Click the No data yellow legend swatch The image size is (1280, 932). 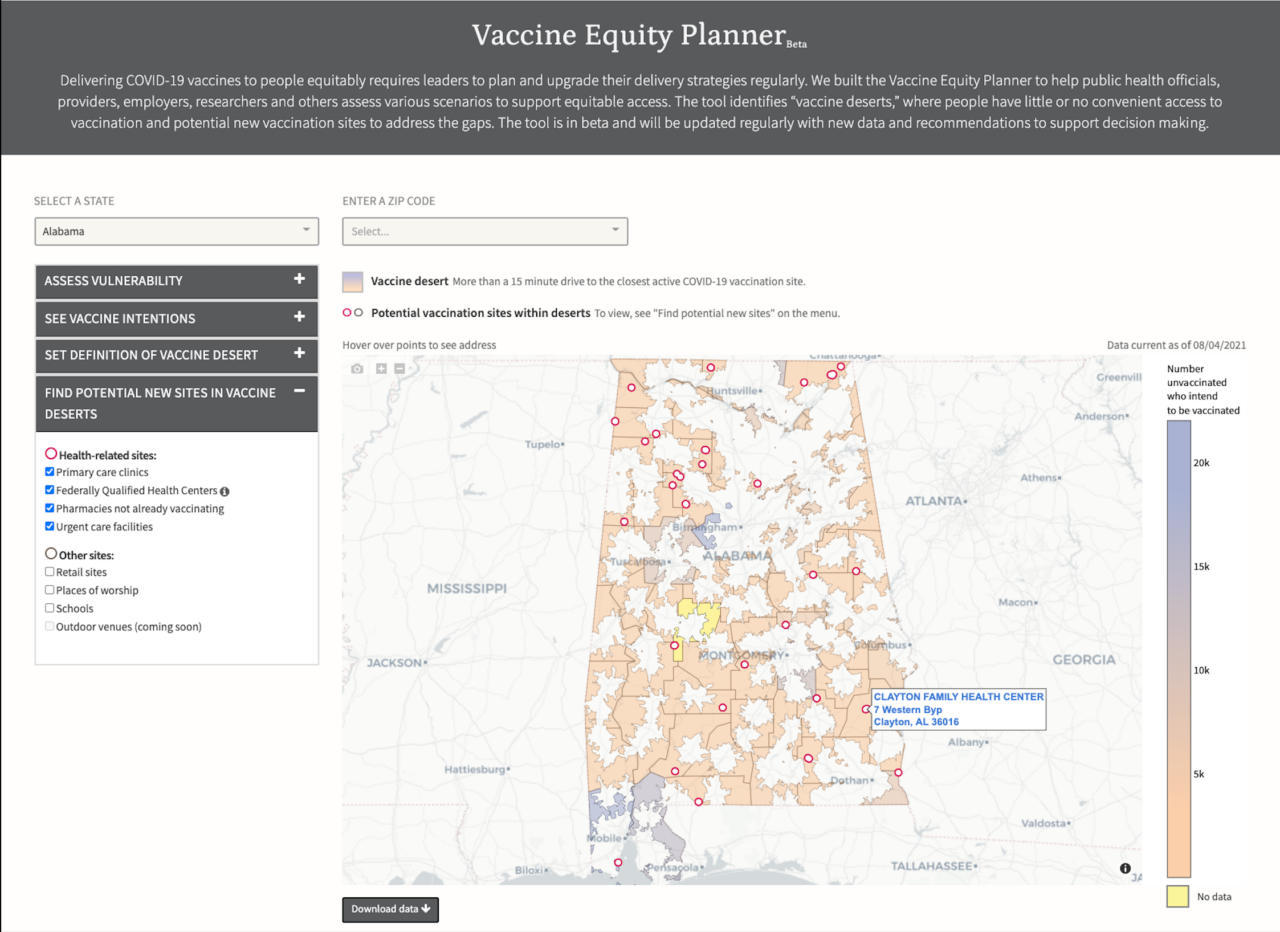point(1178,896)
